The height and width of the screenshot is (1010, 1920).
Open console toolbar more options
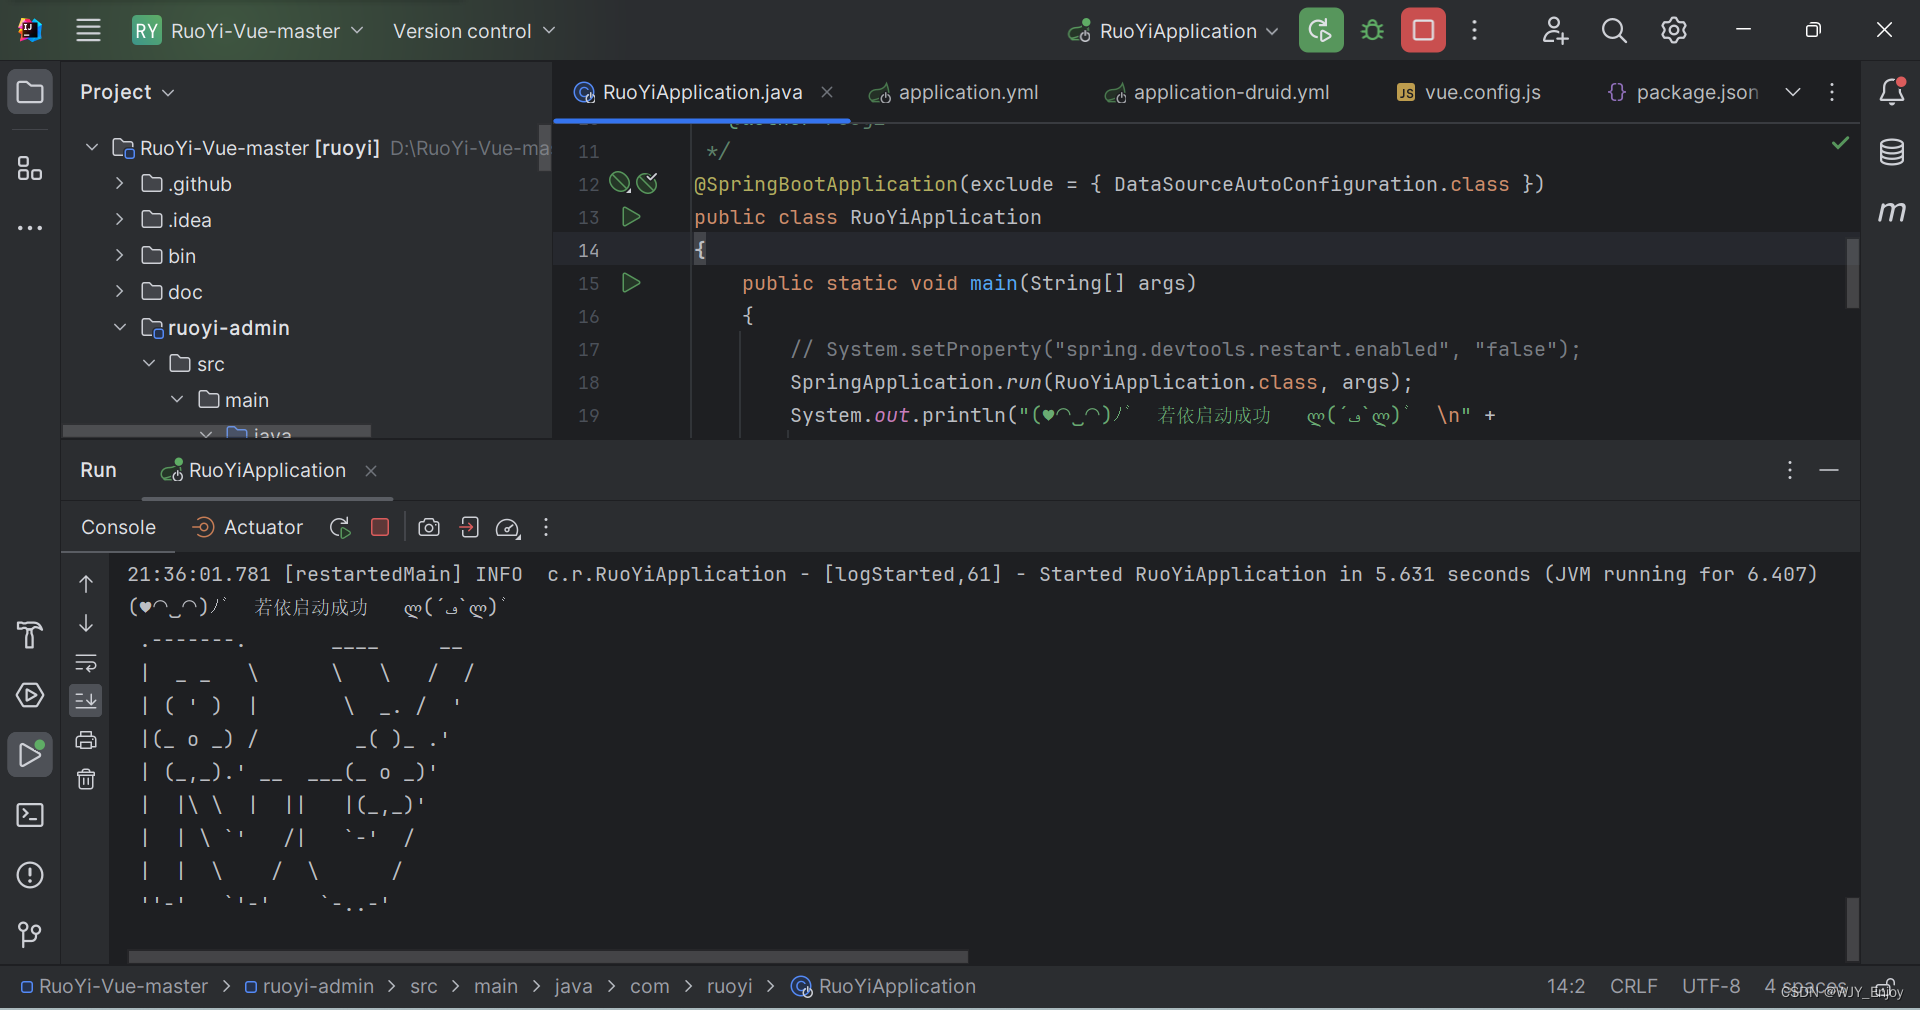[546, 527]
